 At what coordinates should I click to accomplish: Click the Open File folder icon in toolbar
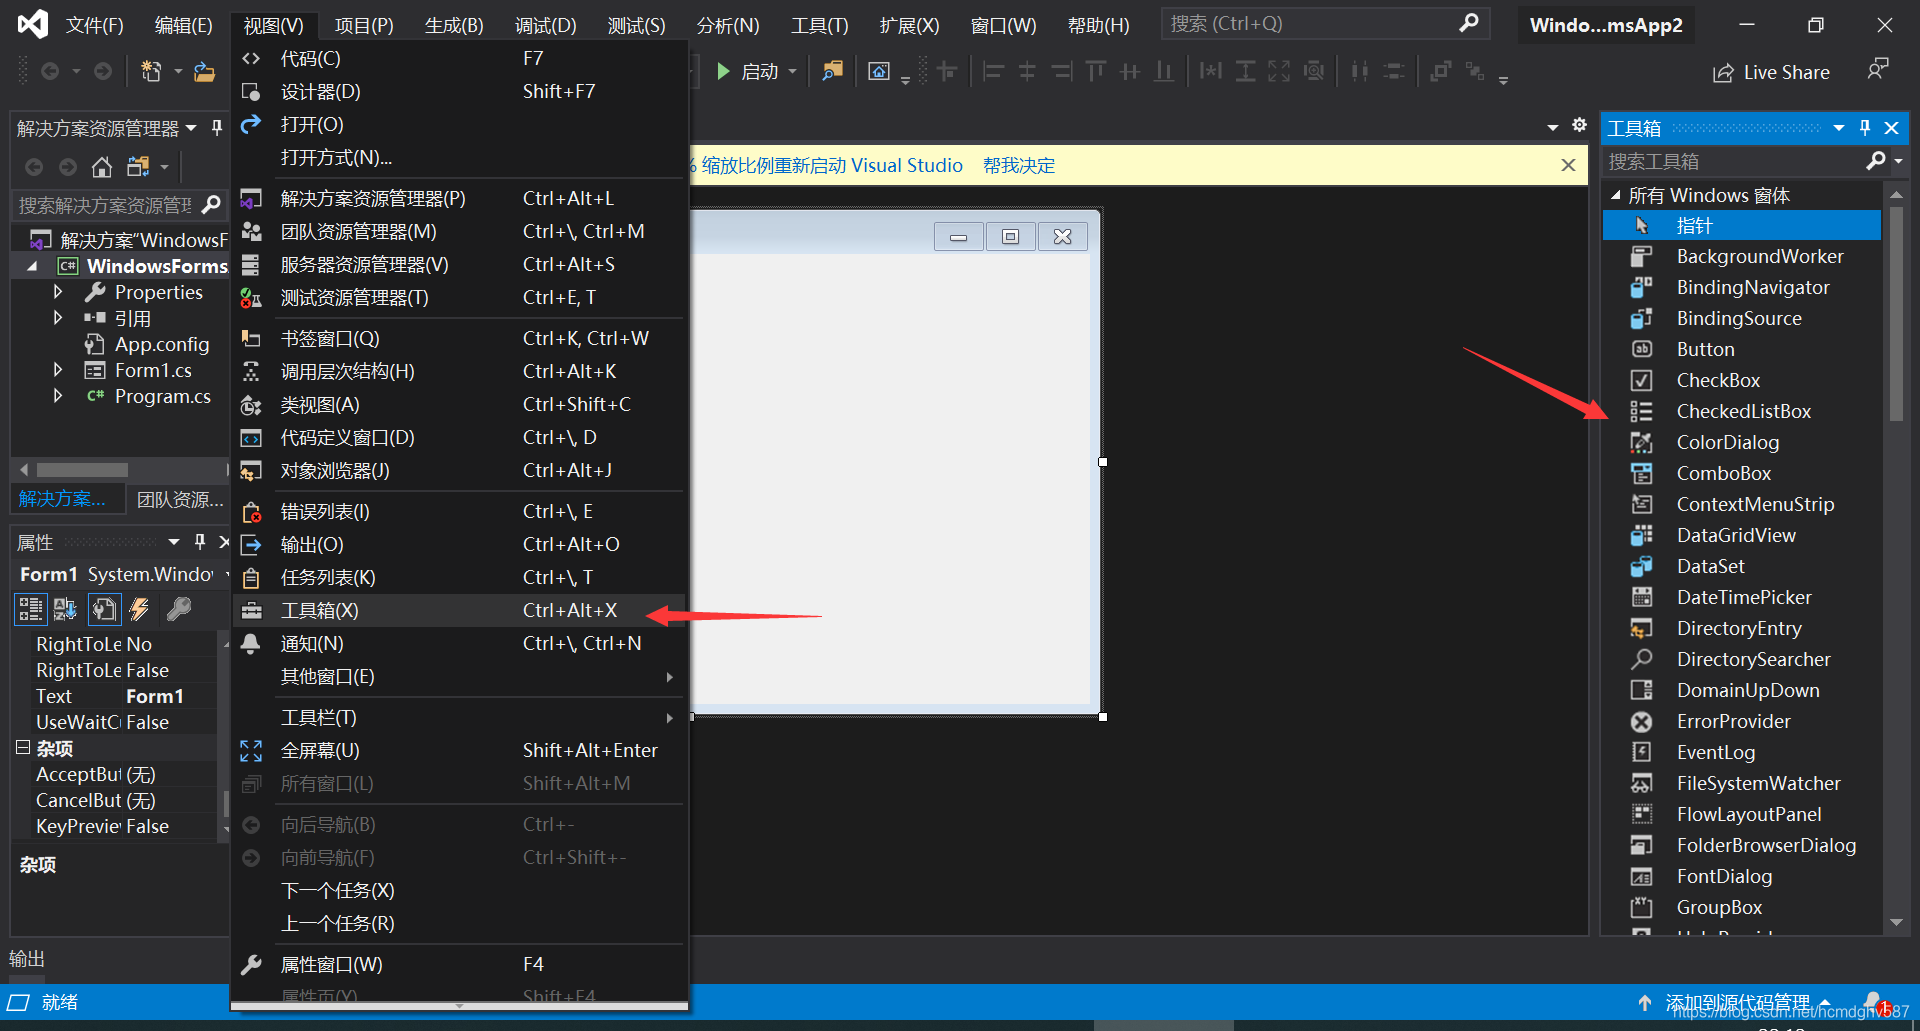(204, 71)
